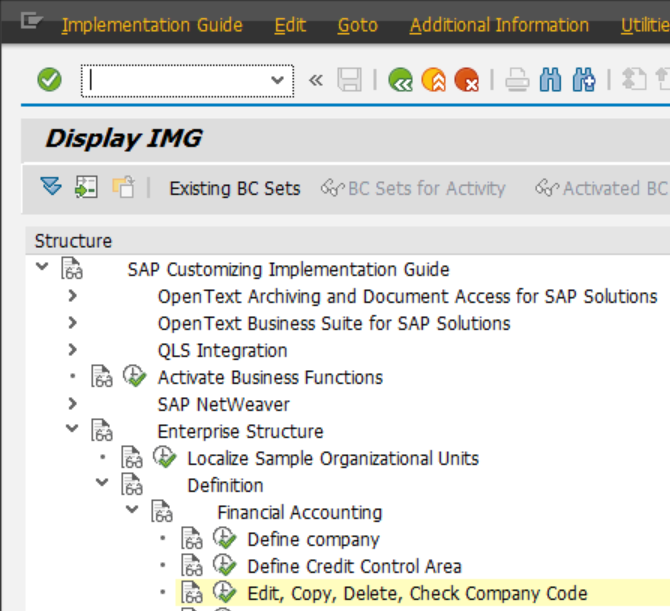
Task: Execute Define company activity icon
Action: (224, 538)
